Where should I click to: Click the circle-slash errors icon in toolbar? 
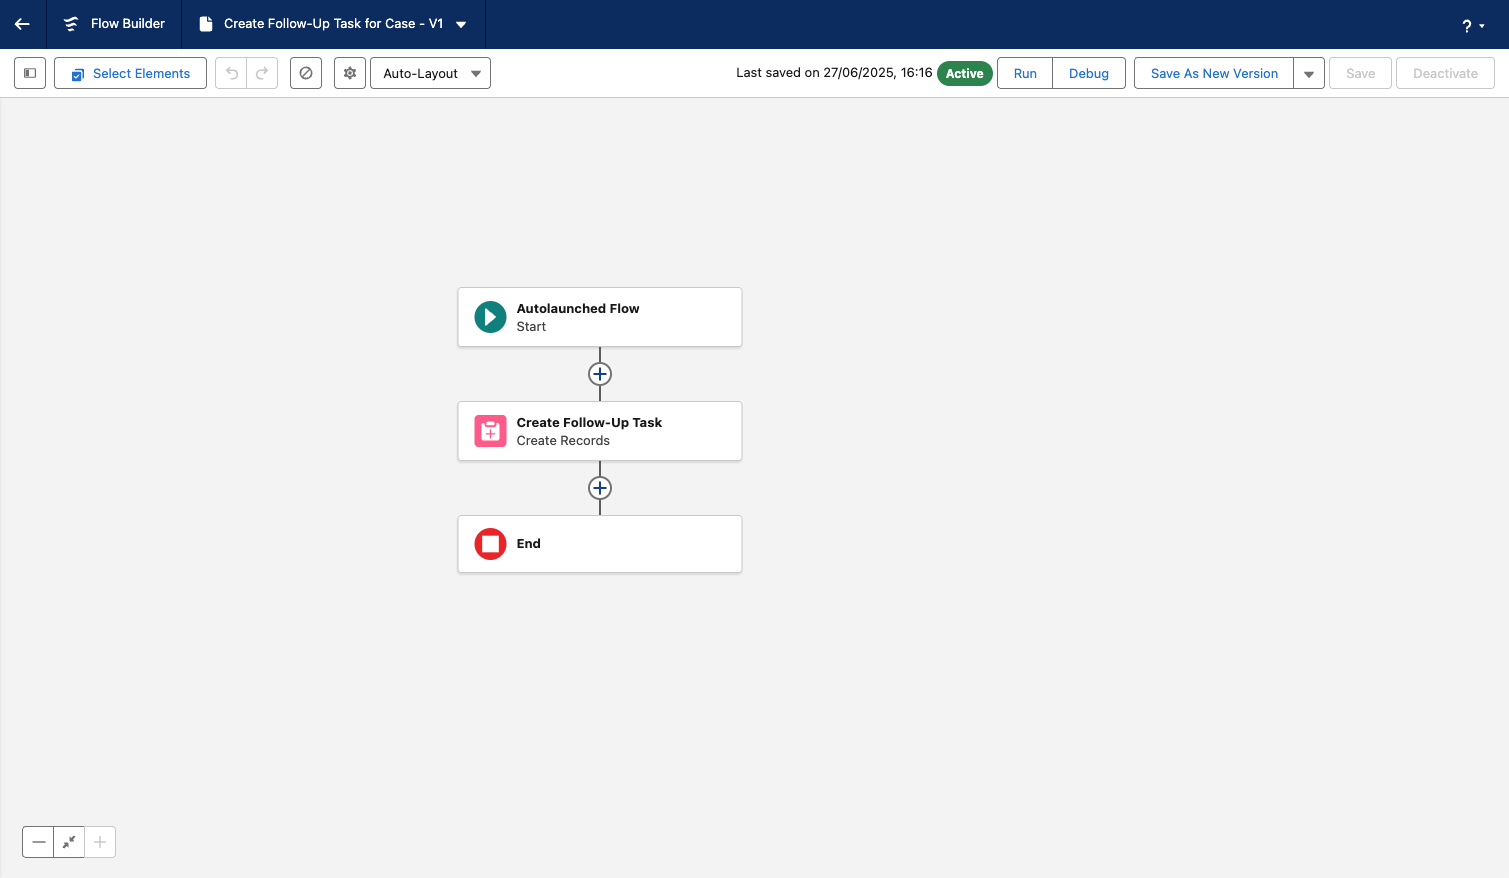[x=306, y=73]
